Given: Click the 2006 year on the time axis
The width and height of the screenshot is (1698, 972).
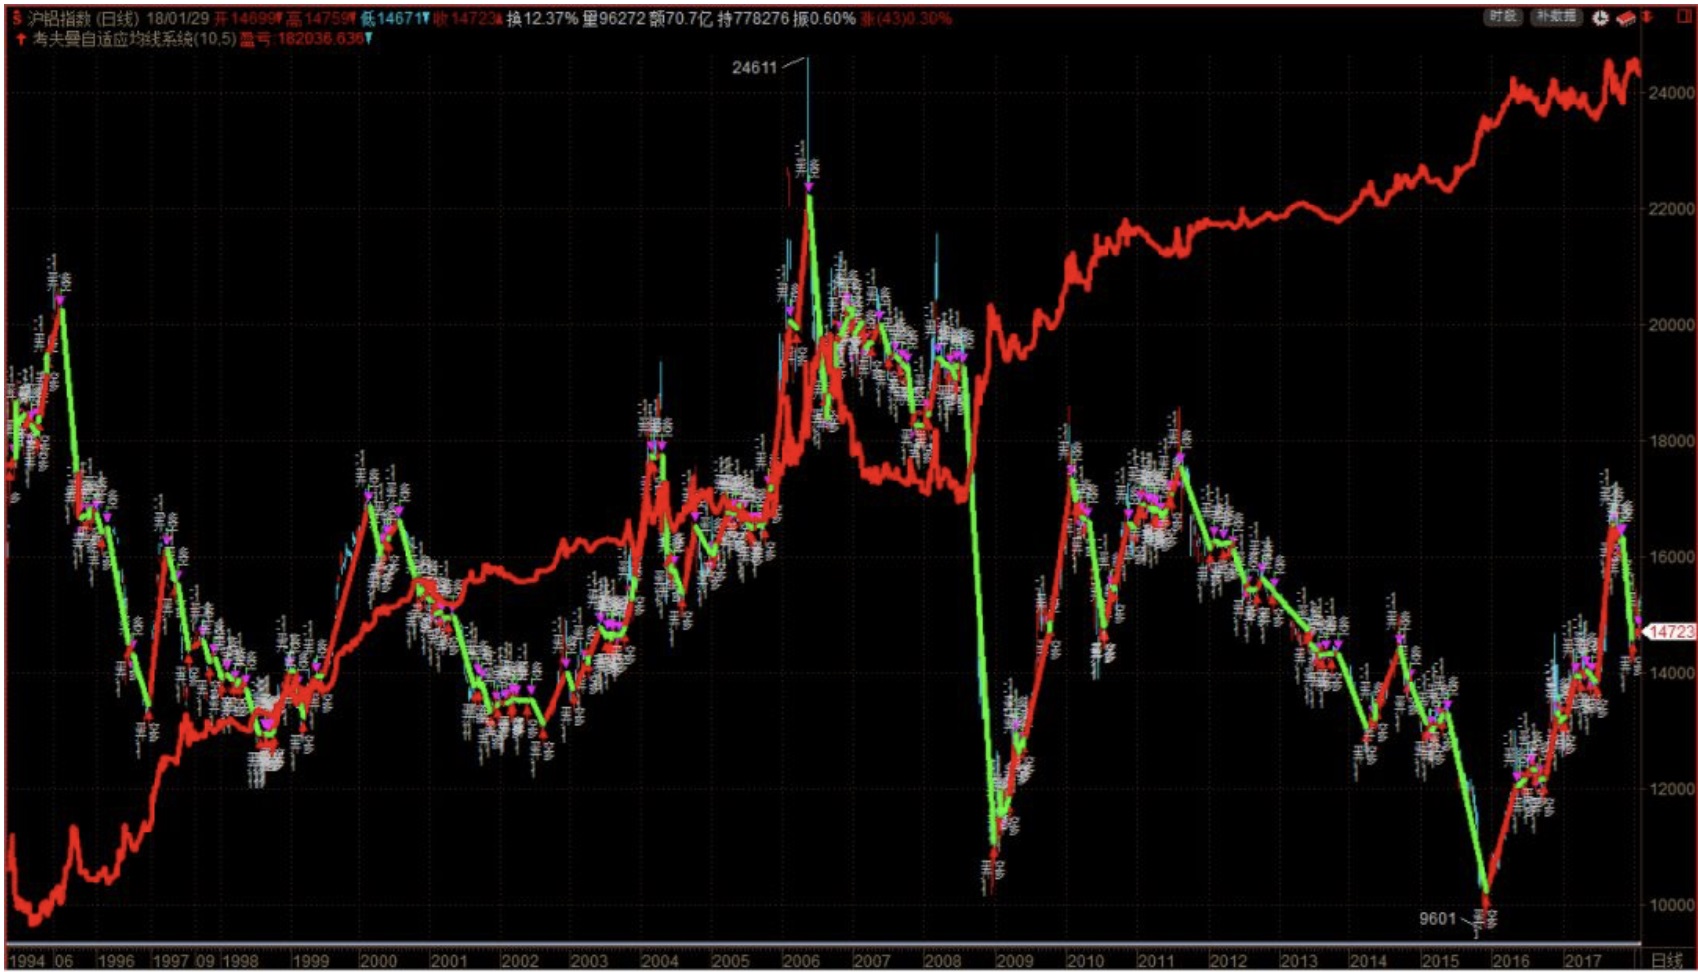Looking at the screenshot, I should (801, 961).
